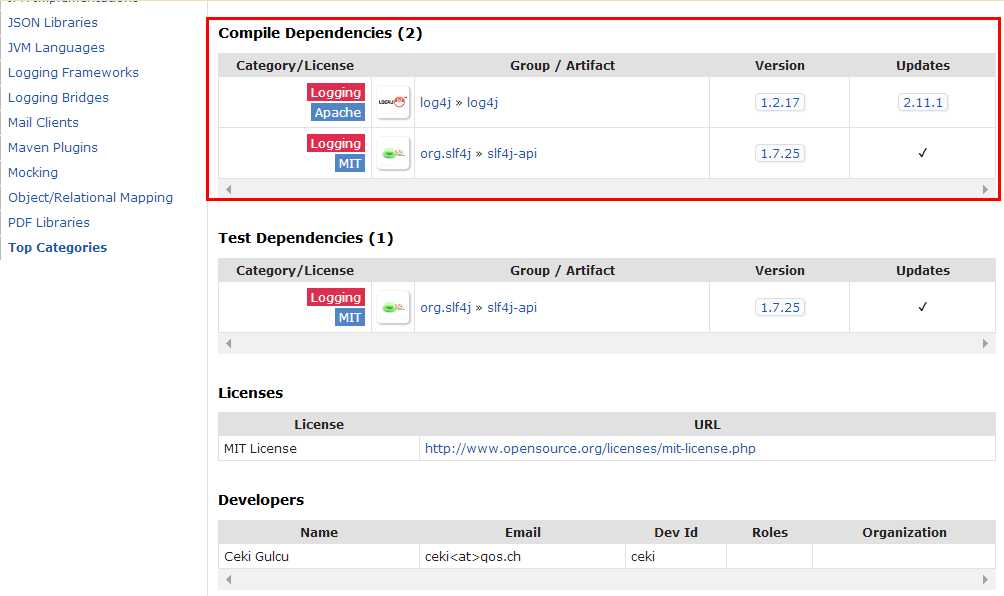Open Mocking category
The width and height of the screenshot is (1004, 596).
[33, 172]
